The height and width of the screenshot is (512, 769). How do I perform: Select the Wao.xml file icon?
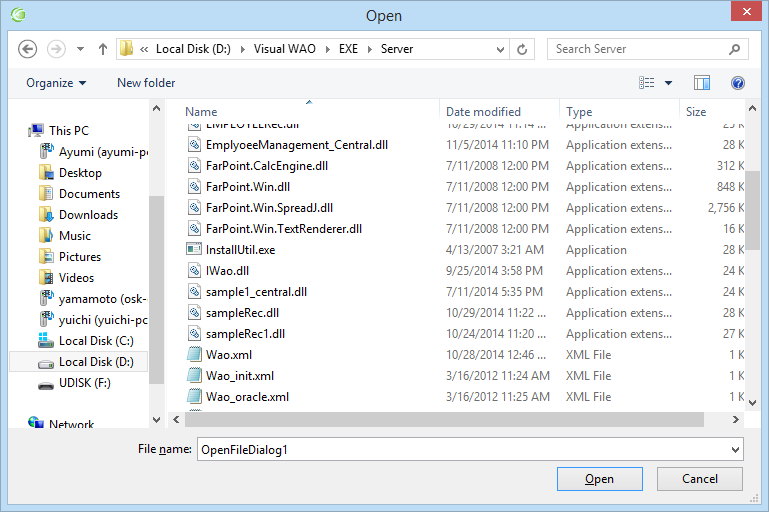pos(195,355)
